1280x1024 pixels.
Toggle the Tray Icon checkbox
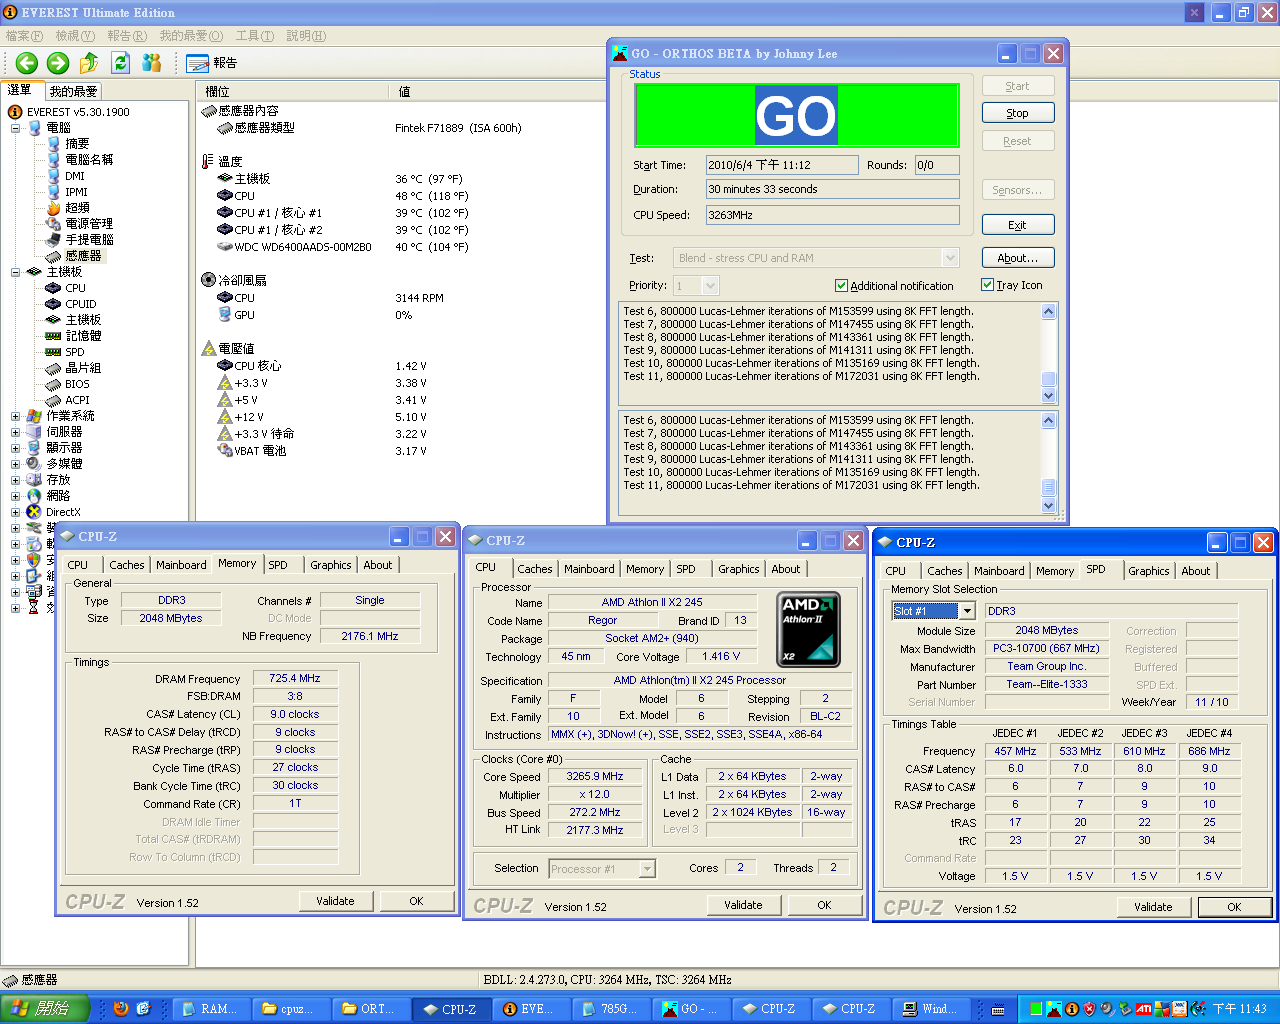[x=987, y=285]
